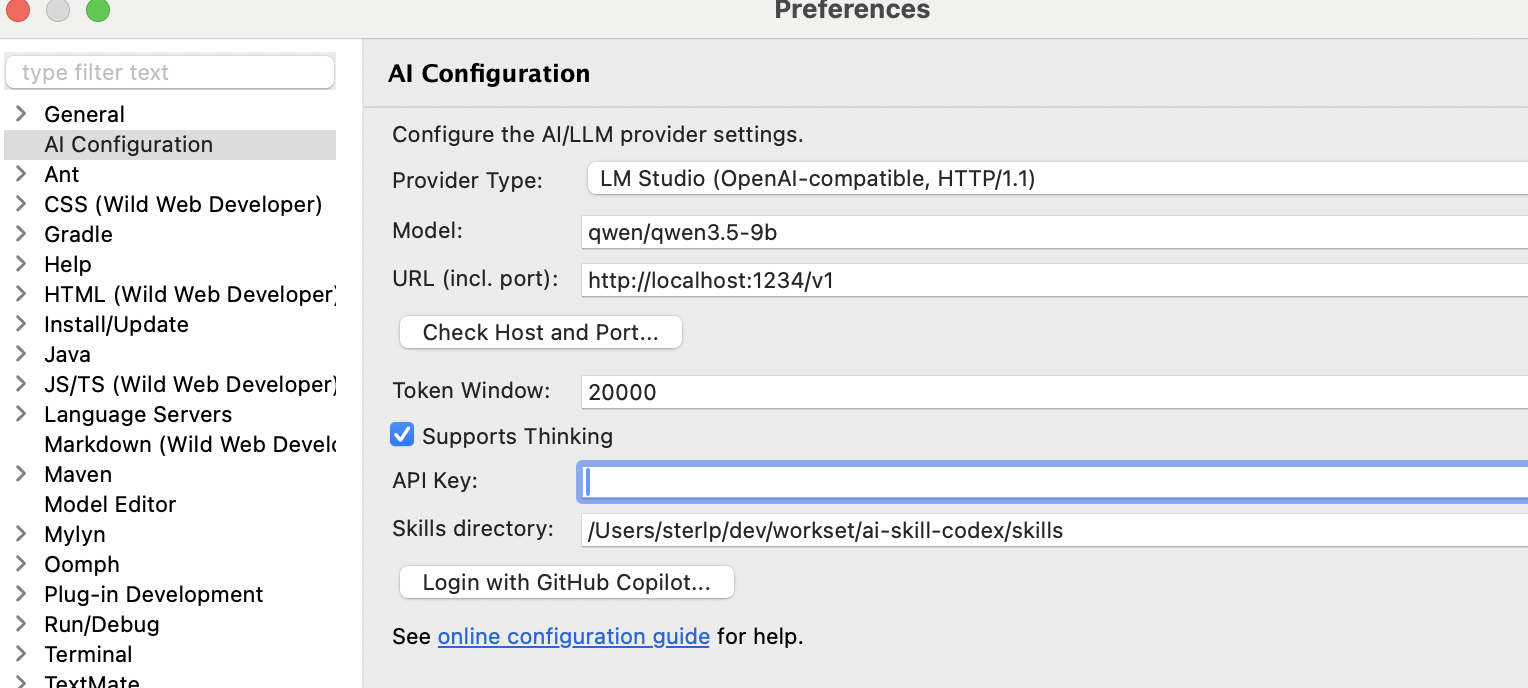Open Markdown (Wild Web Developer) page
Viewport: 1528px width, 688px height.
pos(189,444)
